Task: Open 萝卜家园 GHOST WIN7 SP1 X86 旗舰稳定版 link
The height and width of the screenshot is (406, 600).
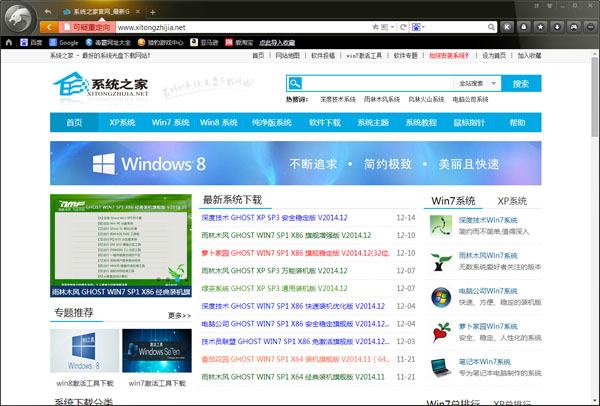Action: [x=295, y=253]
